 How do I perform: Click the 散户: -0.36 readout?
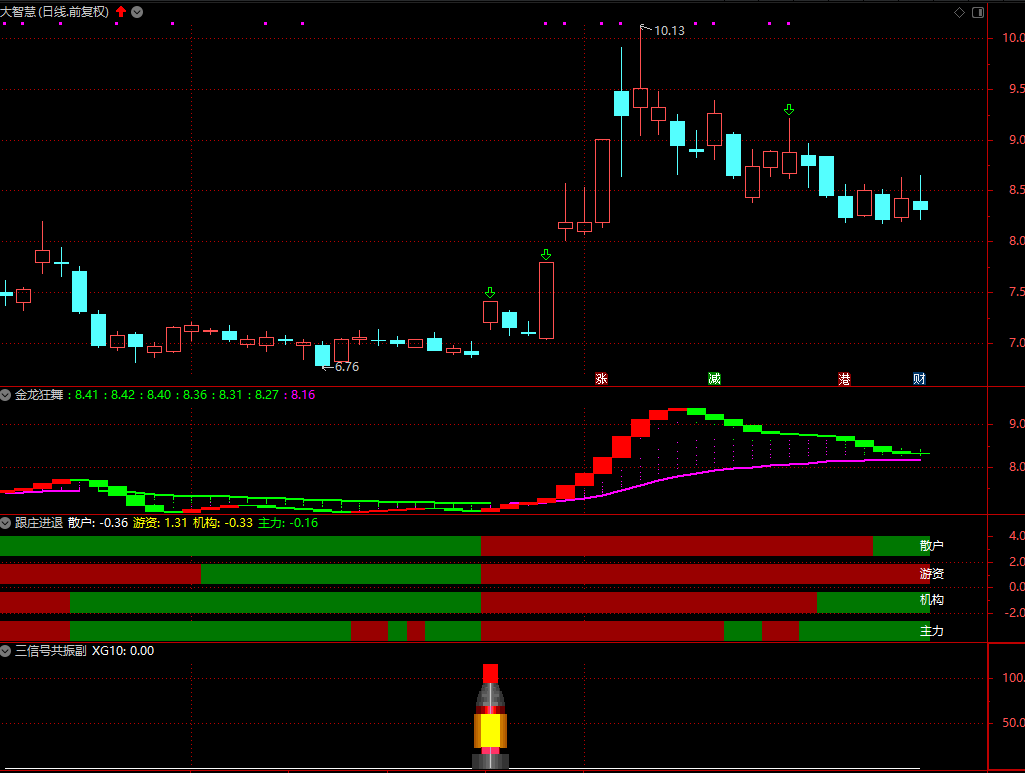pyautogui.click(x=98, y=523)
